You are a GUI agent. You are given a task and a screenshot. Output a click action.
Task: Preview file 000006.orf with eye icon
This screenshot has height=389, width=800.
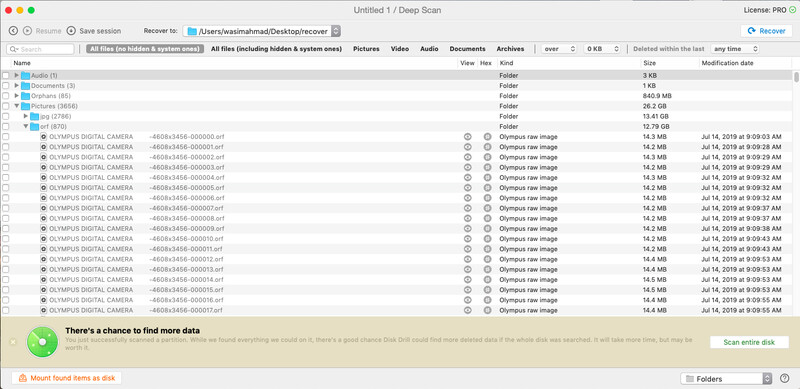pyautogui.click(x=467, y=198)
